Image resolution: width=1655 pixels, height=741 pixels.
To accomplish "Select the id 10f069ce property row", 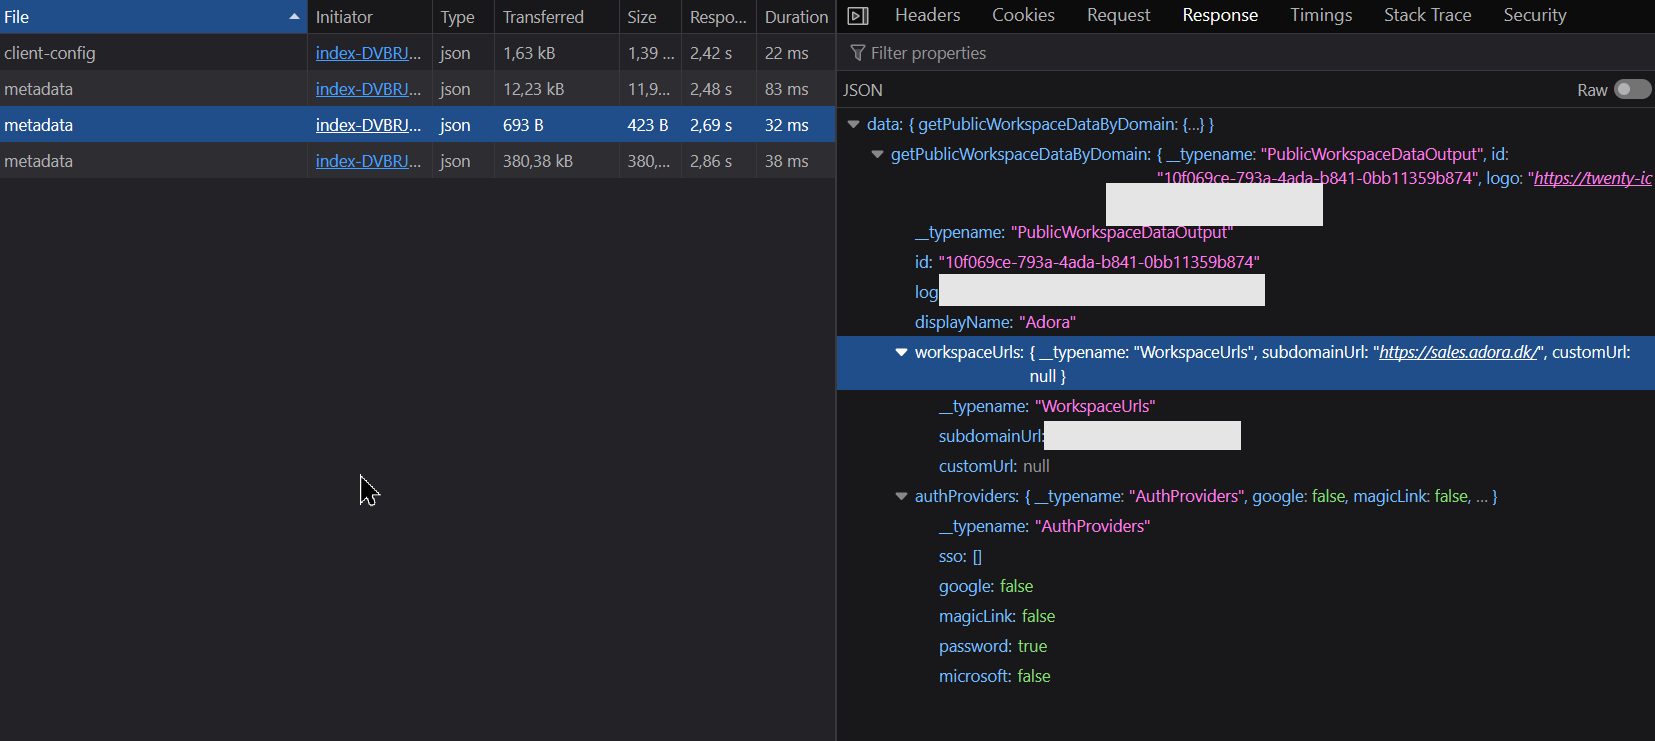I will click(1245, 262).
